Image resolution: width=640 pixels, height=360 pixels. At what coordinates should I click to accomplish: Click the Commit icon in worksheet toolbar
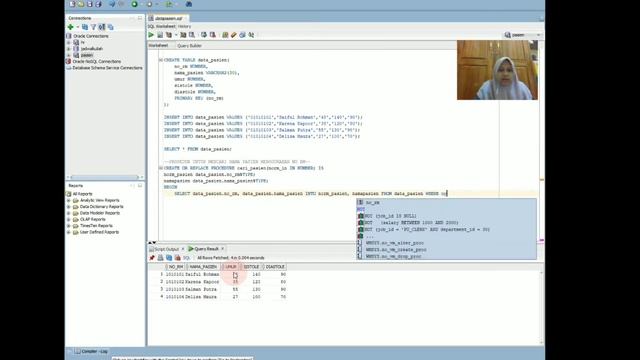click(x=204, y=35)
